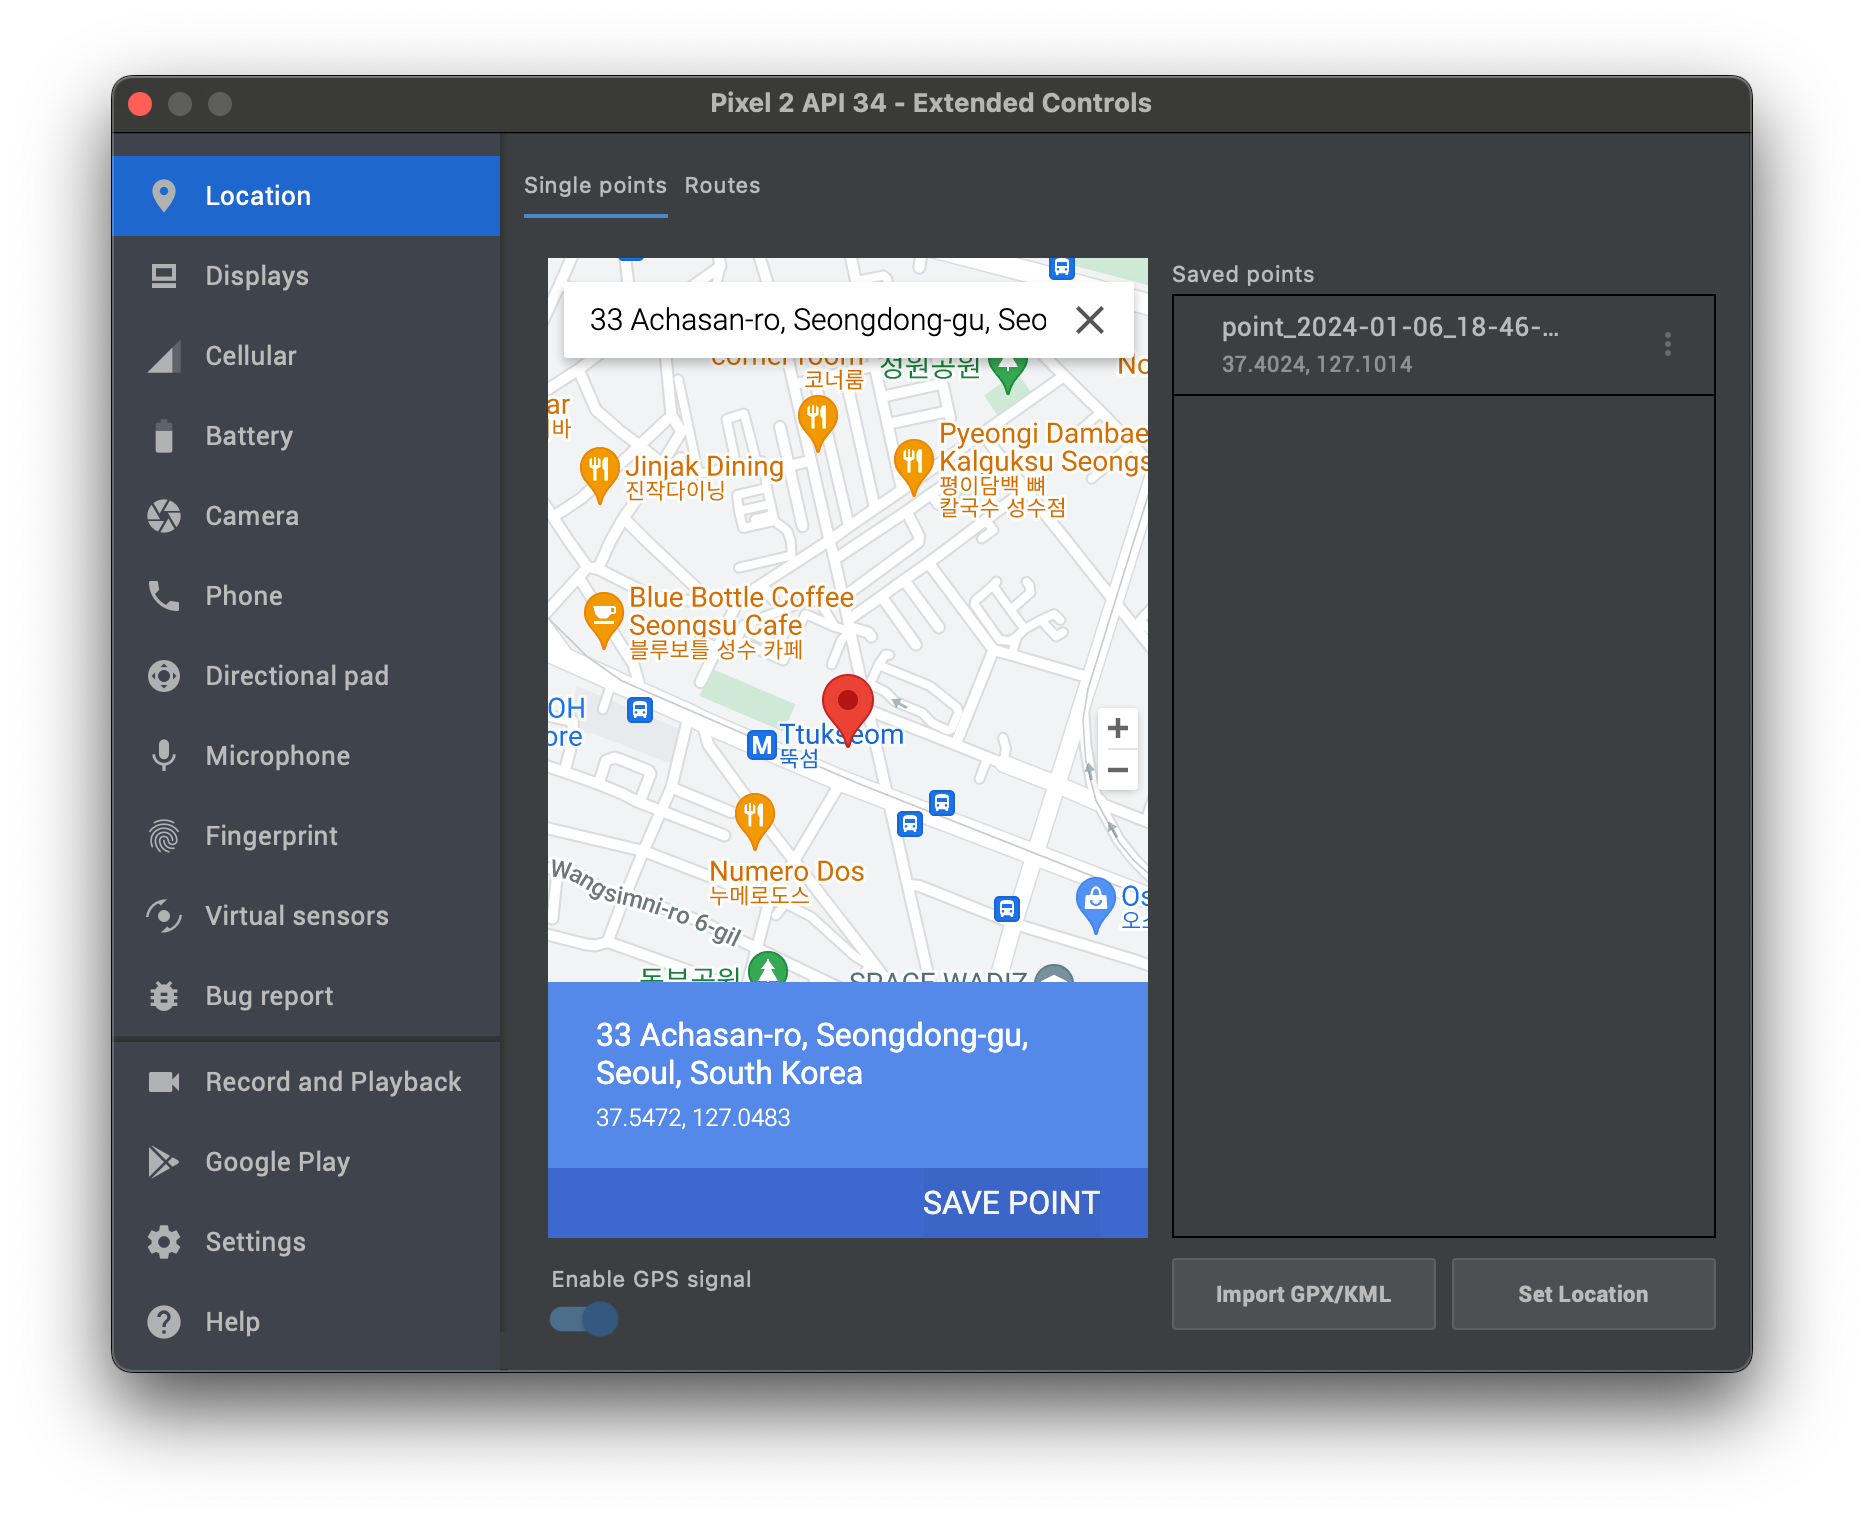Click the Record and Playback camera icon

point(164,1082)
